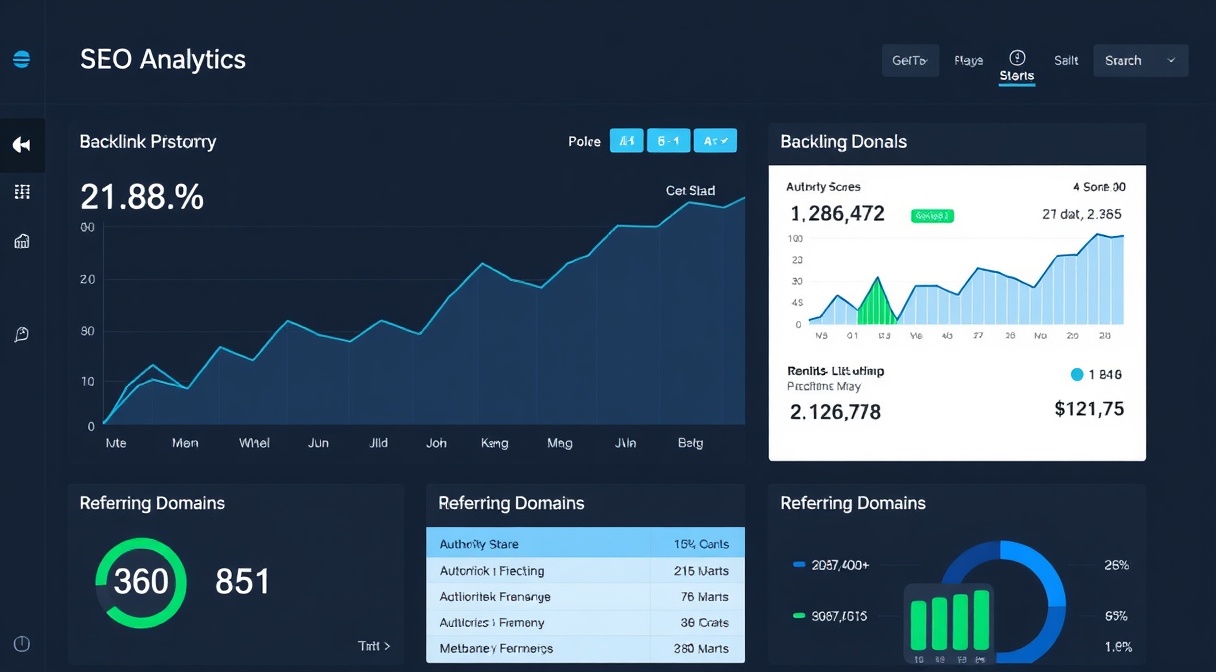
Task: Click the Betg axis label
Action: coord(690,442)
